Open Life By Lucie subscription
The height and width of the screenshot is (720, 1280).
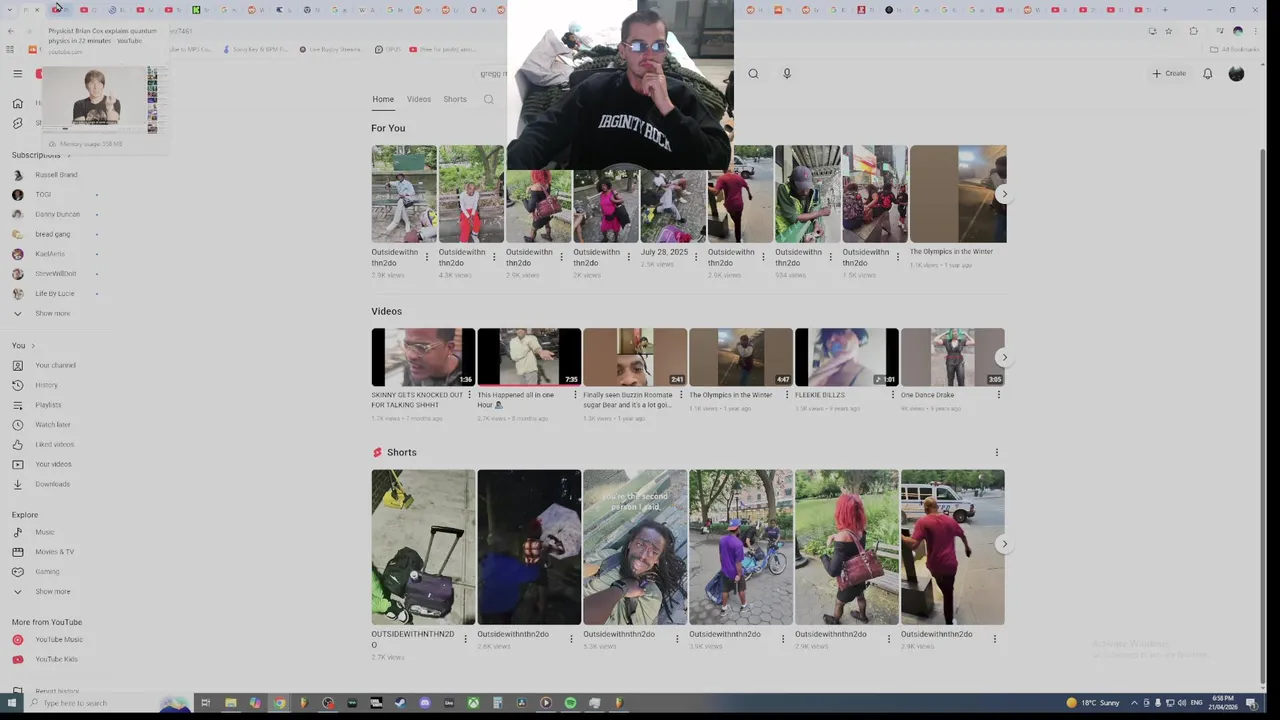pyautogui.click(x=55, y=293)
